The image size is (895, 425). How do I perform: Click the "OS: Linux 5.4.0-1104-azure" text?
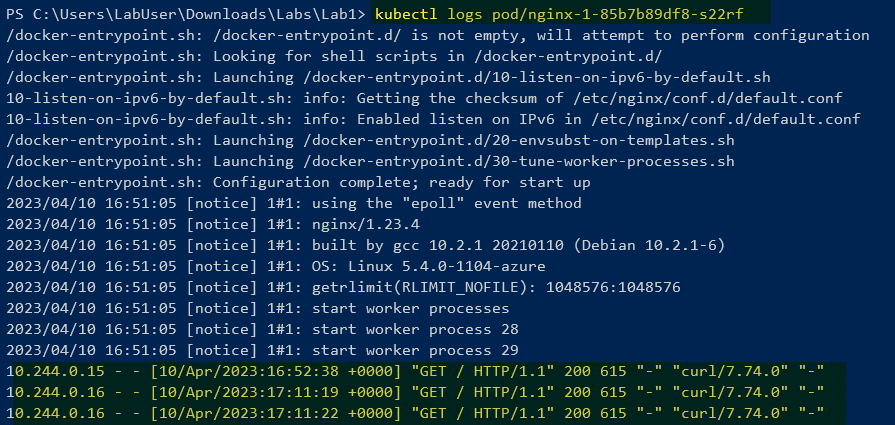(429, 266)
